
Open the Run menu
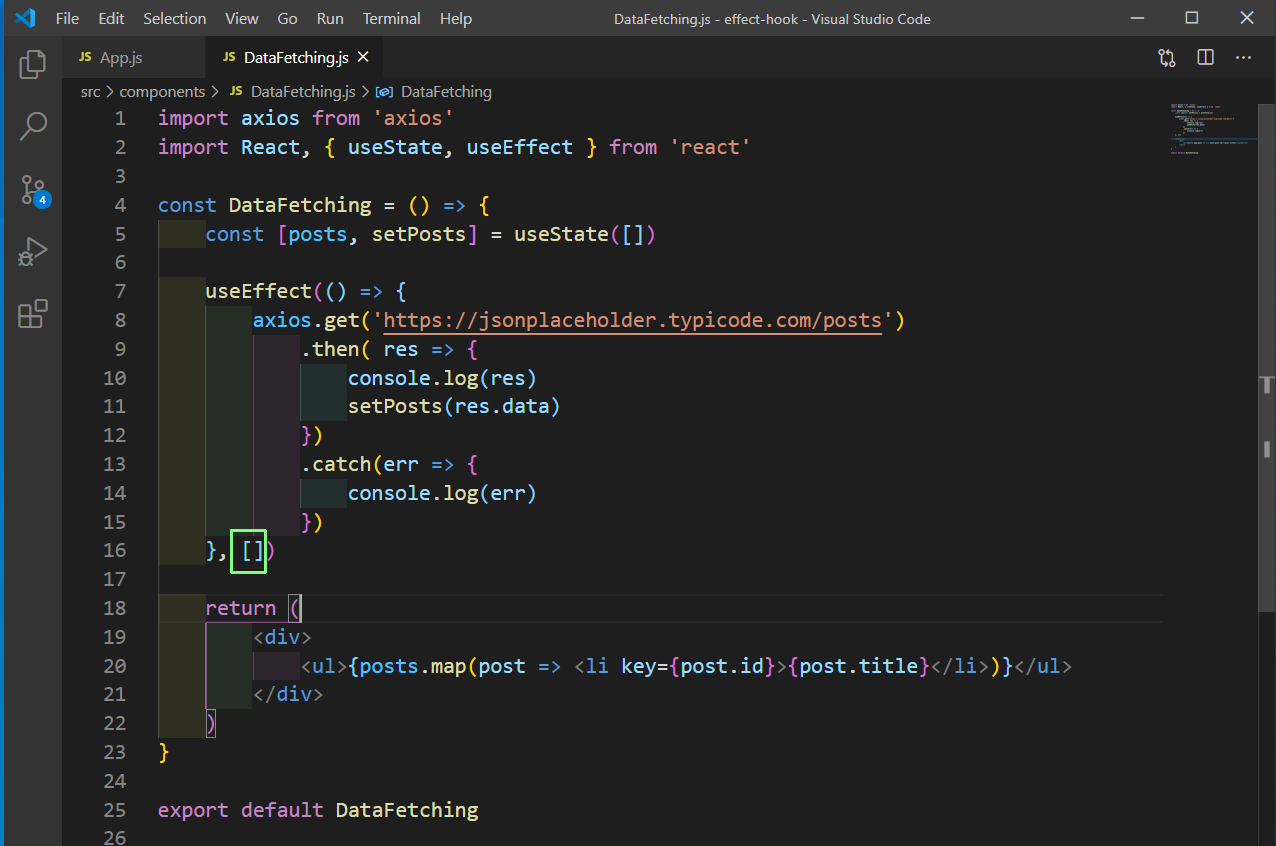pos(330,18)
